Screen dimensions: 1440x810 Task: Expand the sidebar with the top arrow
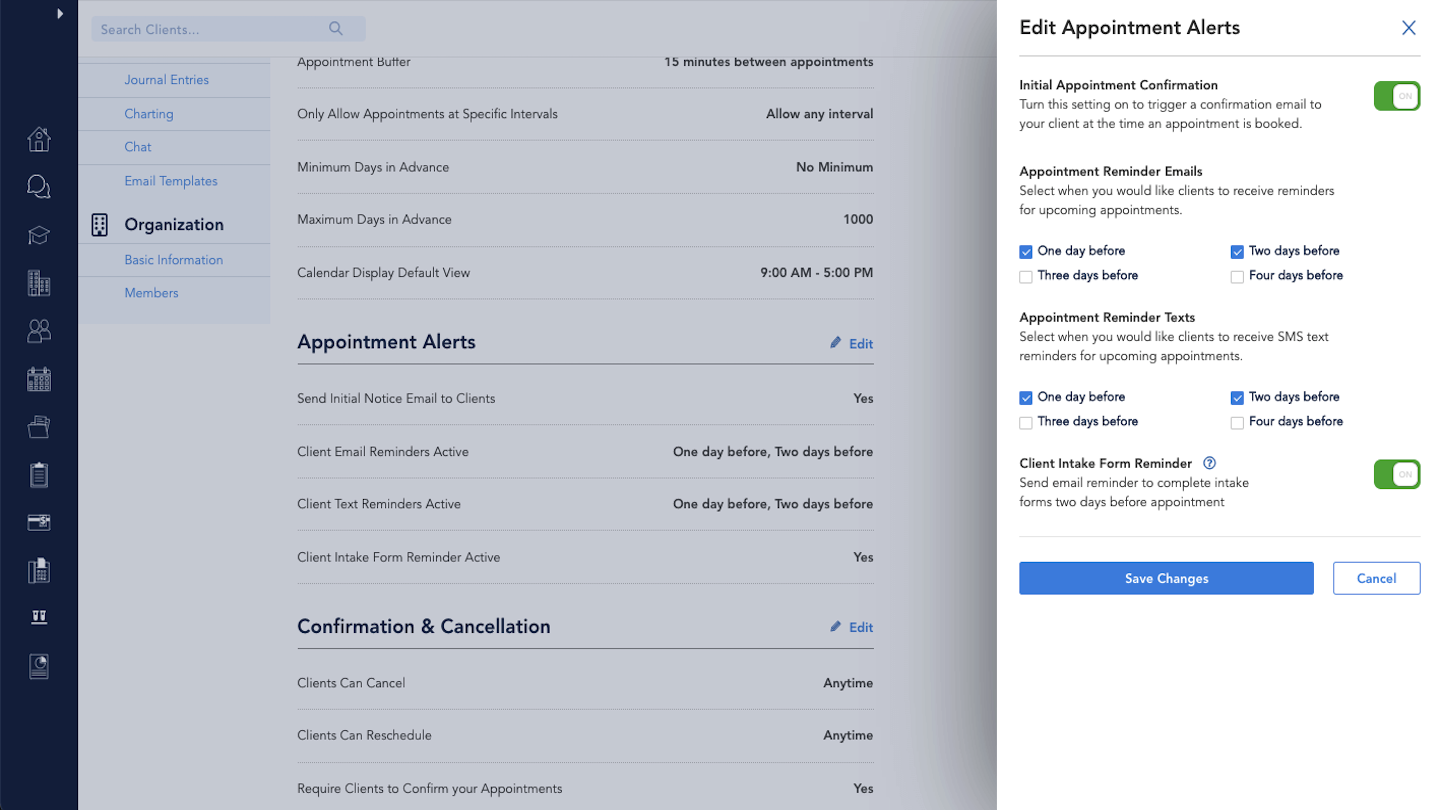pyautogui.click(x=60, y=14)
